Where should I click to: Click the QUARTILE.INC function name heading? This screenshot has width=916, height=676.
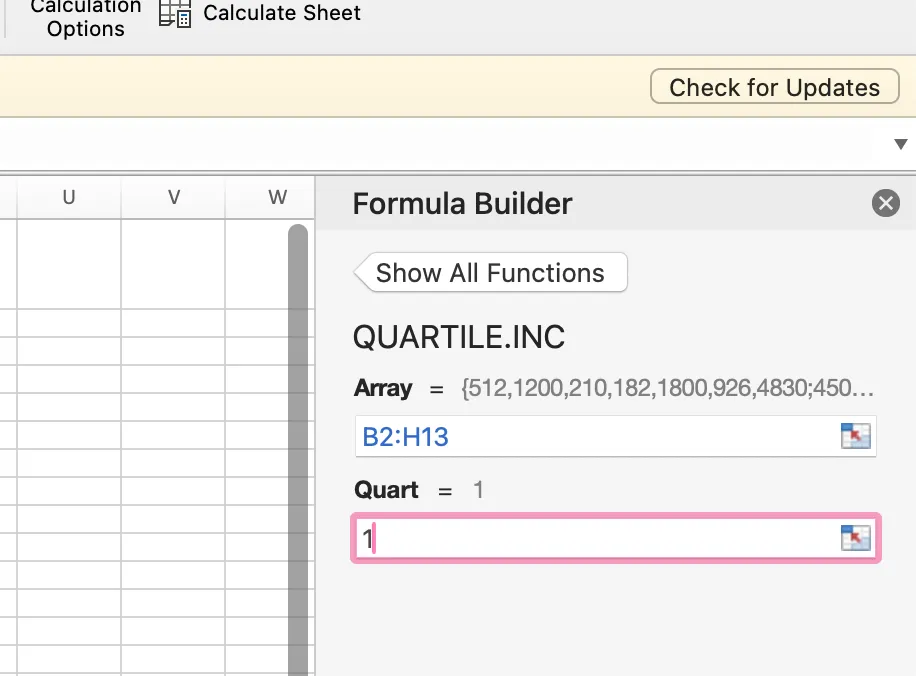pos(459,337)
